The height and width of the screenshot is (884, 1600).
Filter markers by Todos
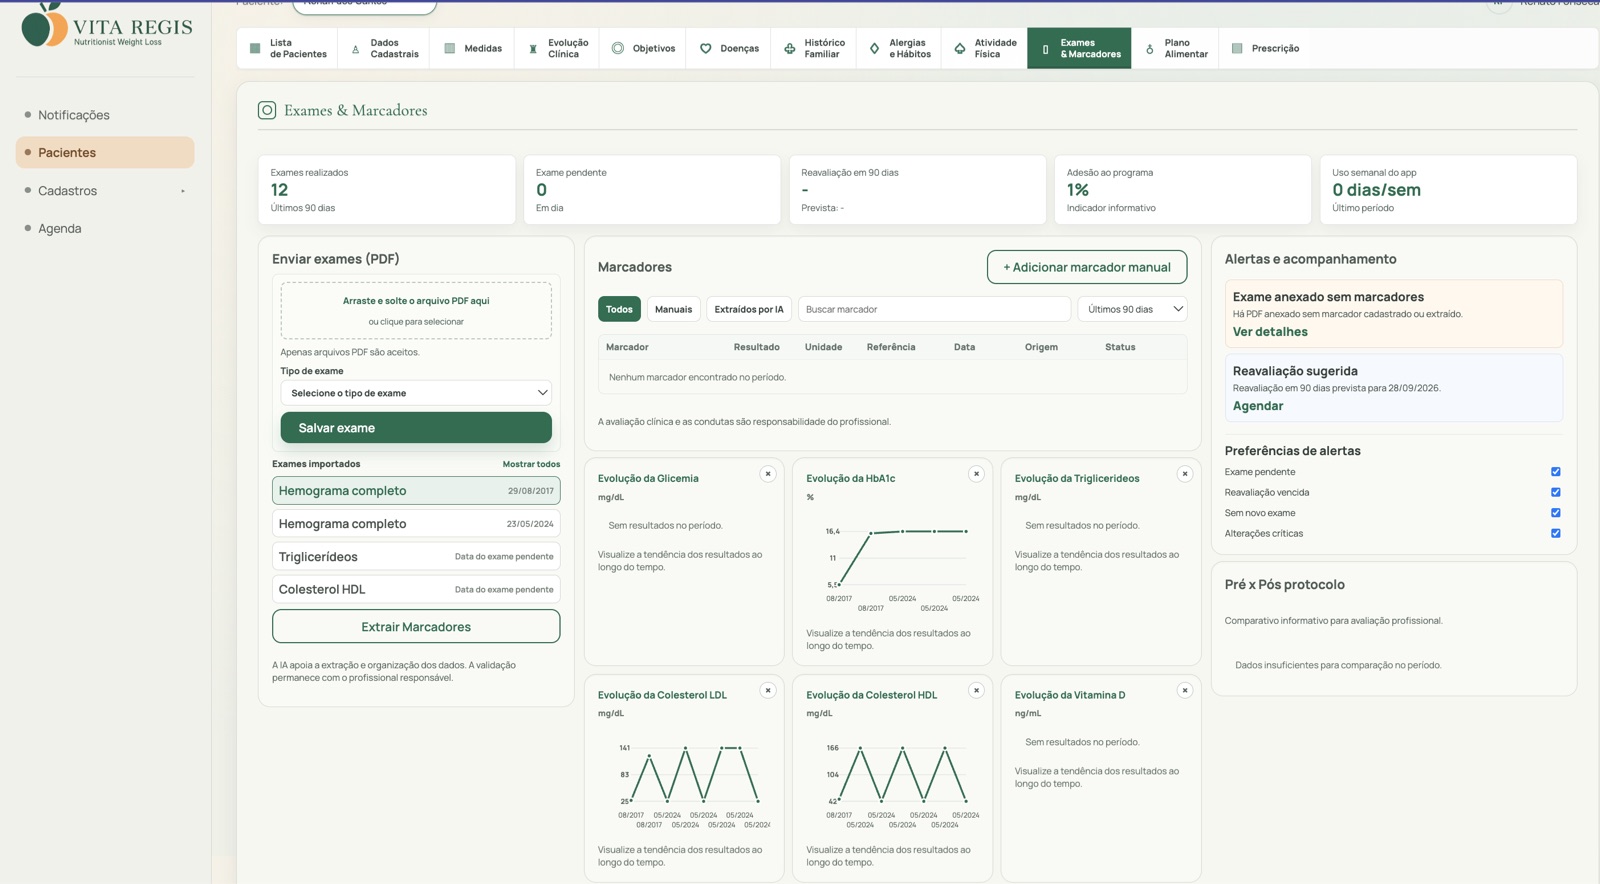coord(619,309)
